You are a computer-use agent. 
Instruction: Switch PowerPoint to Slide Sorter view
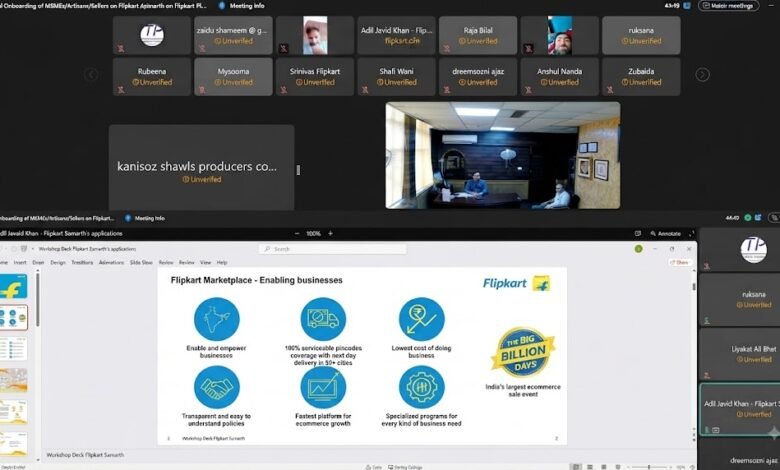590,467
